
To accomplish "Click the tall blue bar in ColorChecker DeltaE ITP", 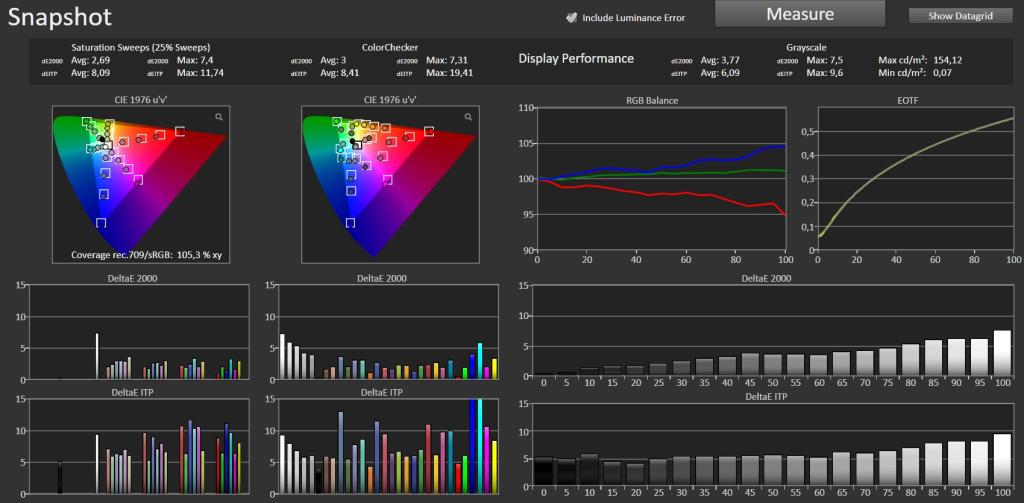I will click(472, 446).
